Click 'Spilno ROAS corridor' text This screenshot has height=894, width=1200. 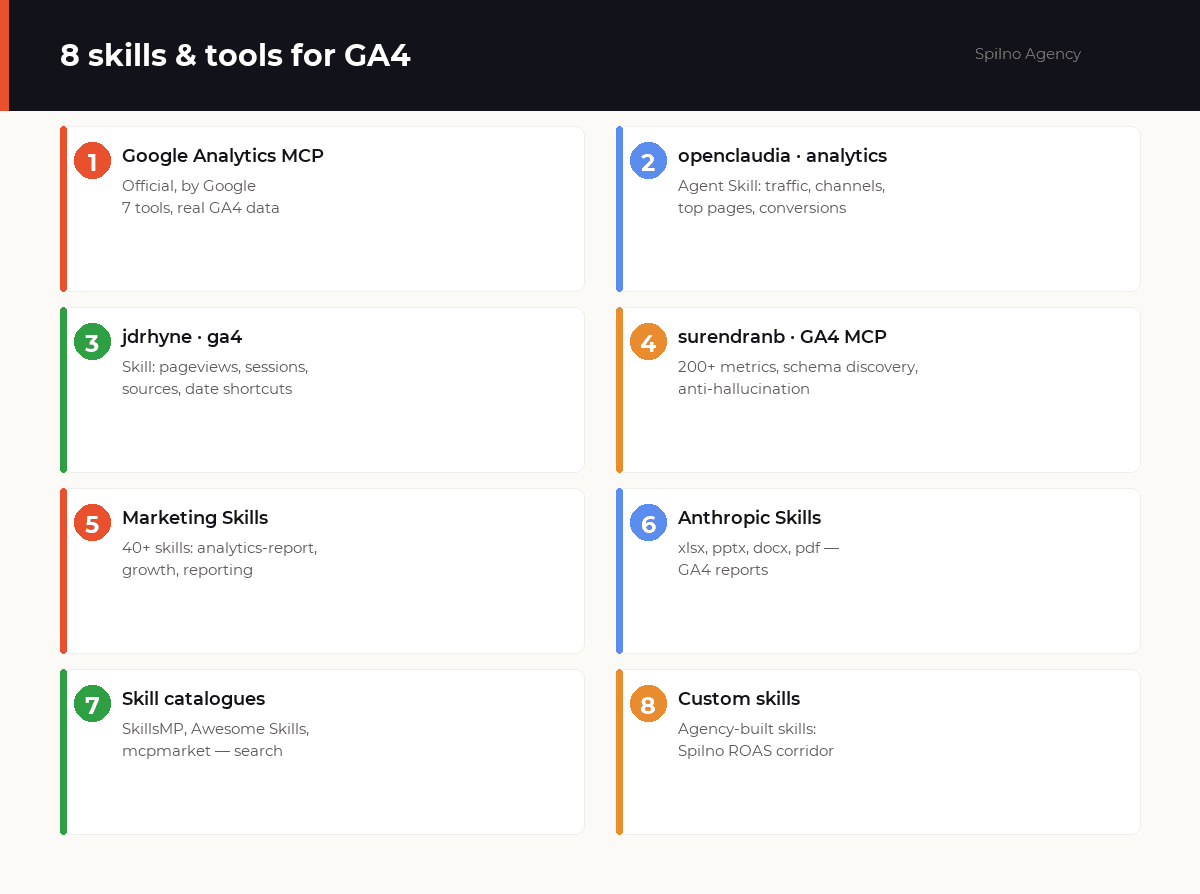[x=756, y=751]
